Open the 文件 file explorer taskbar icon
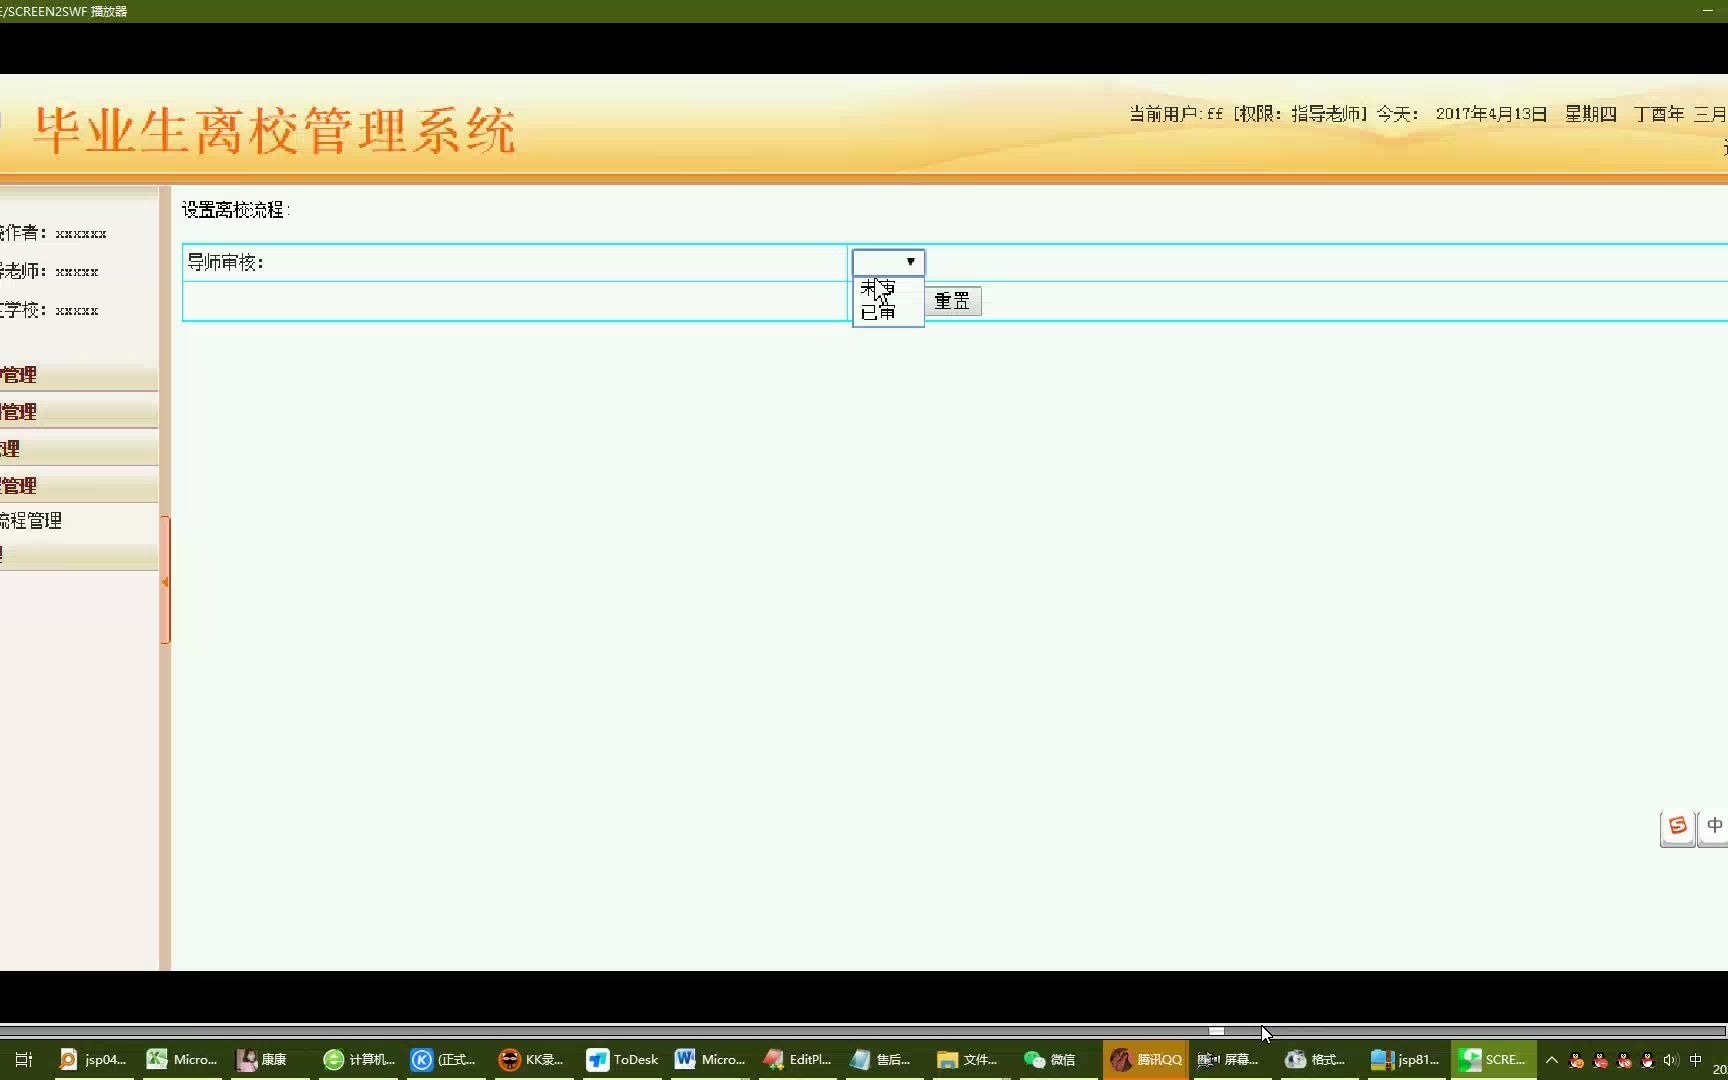Screen dimensions: 1728x1080 click(x=965, y=1059)
